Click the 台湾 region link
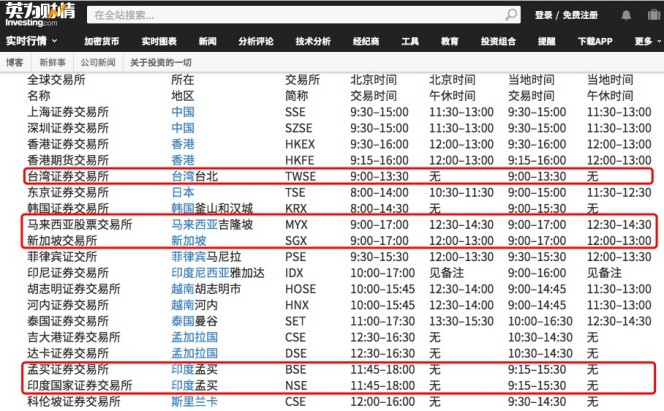Image resolution: width=664 pixels, height=411 pixels. (x=183, y=176)
